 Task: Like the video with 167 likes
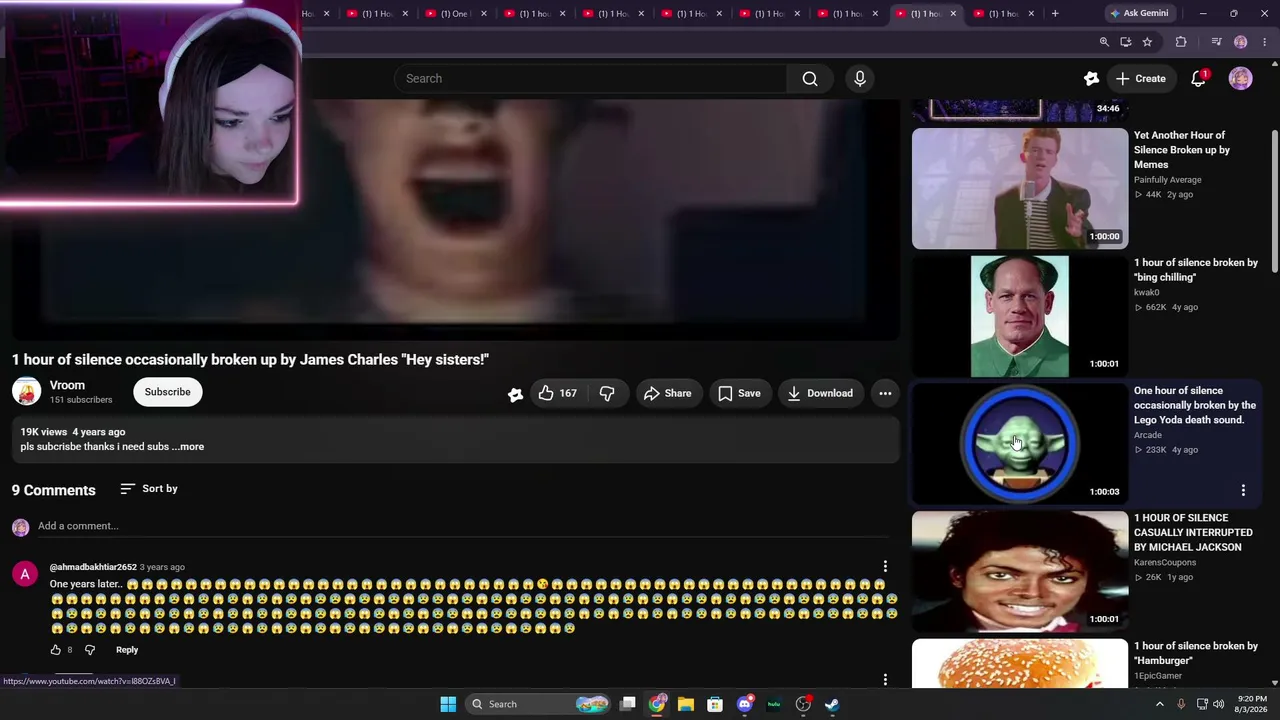click(x=557, y=393)
